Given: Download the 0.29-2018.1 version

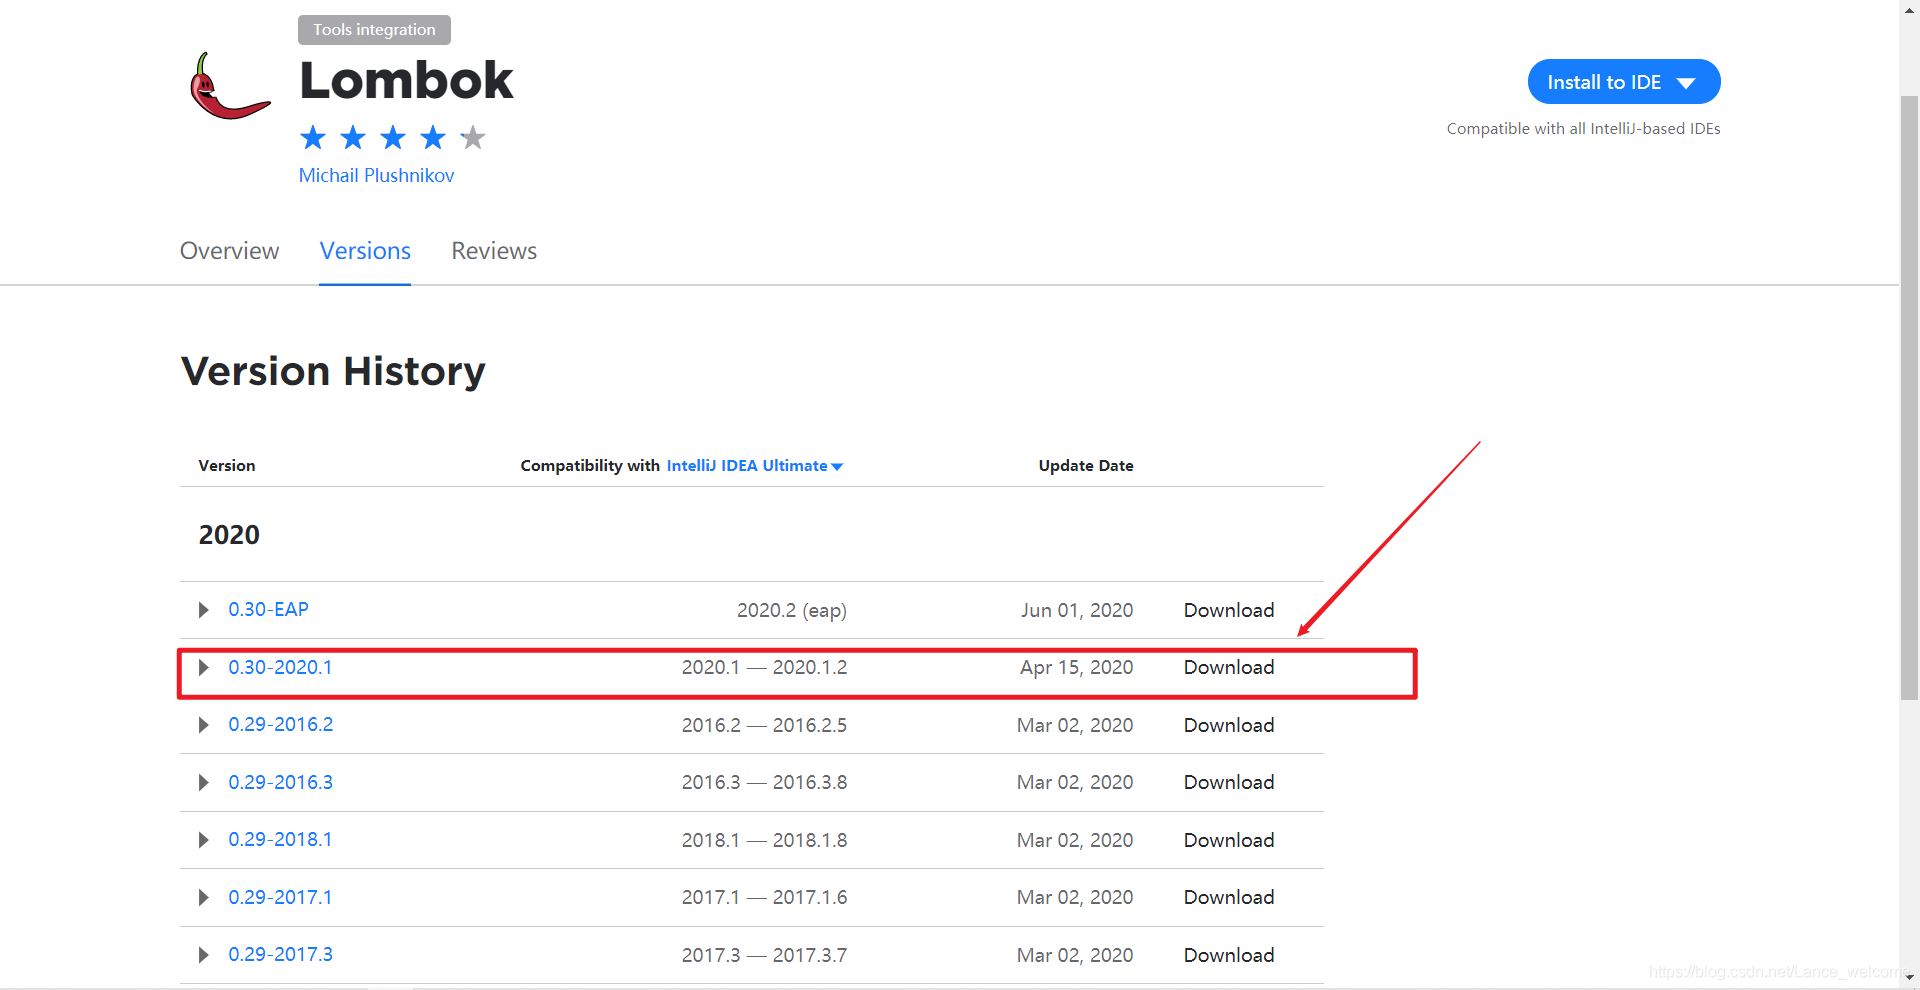Looking at the screenshot, I should click(1229, 840).
